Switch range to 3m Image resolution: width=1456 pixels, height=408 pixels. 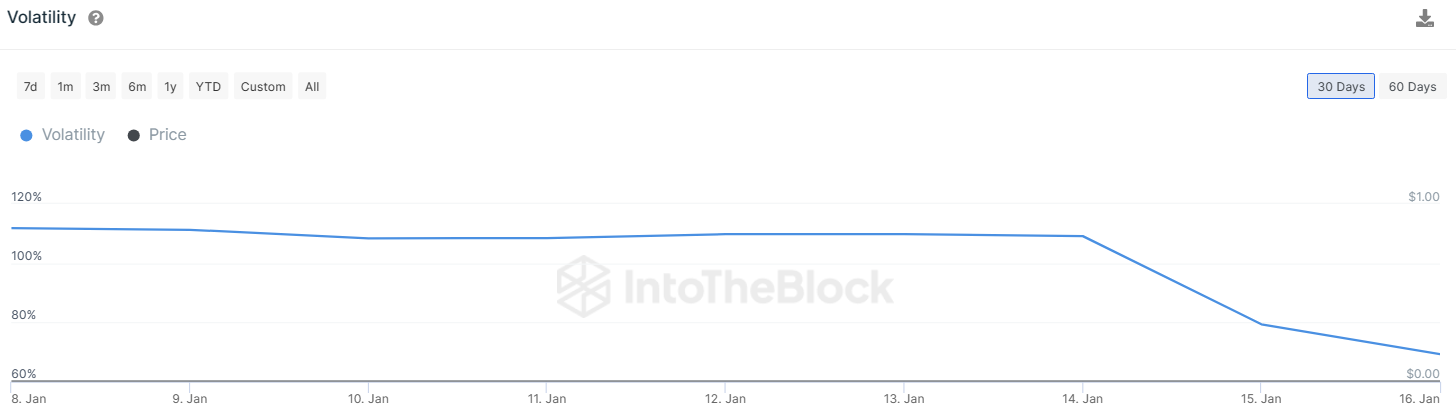101,87
